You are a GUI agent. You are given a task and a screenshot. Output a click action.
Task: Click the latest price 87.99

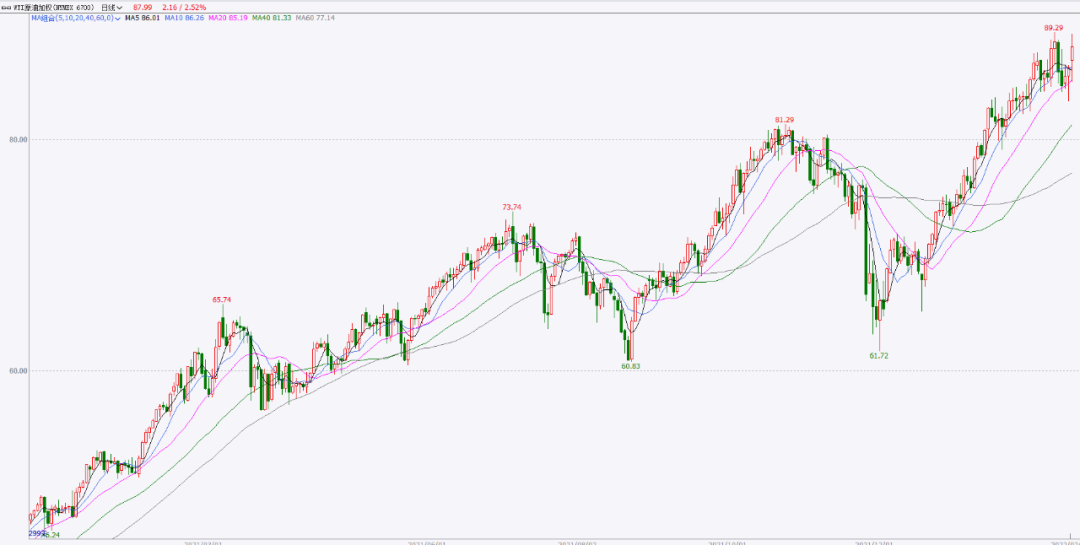[142, 7]
